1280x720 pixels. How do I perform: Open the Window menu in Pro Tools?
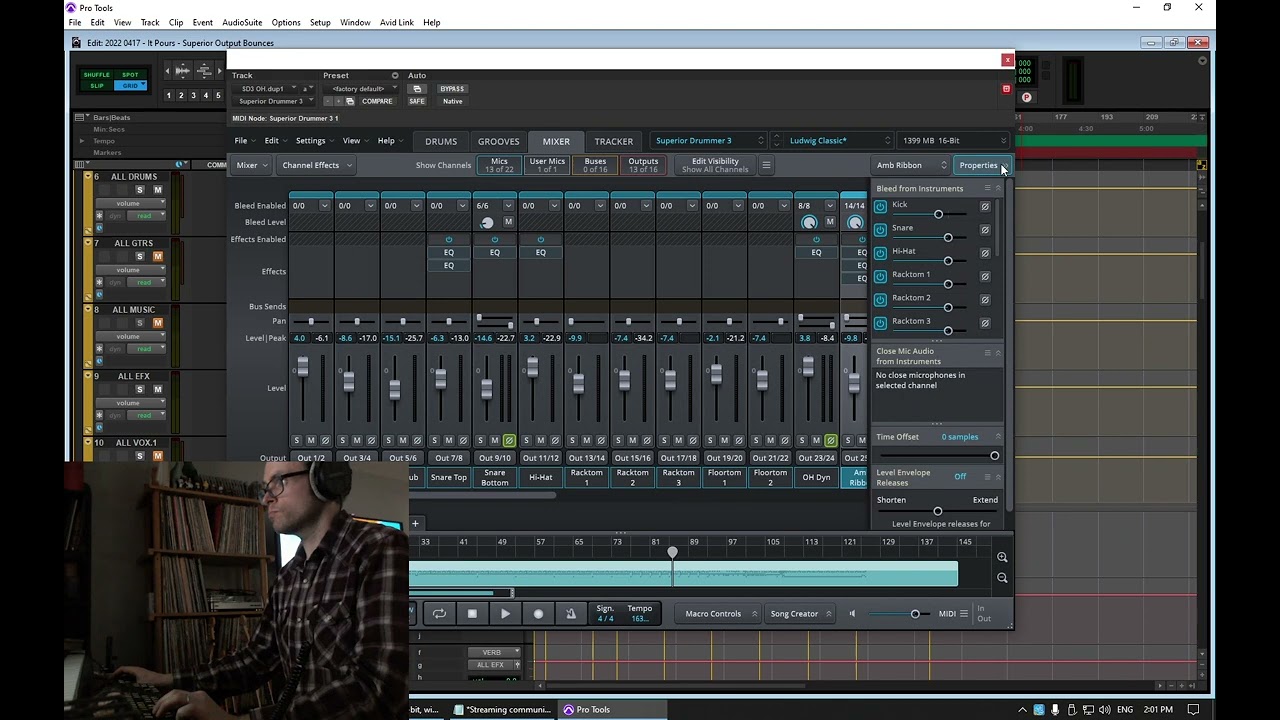point(355,22)
